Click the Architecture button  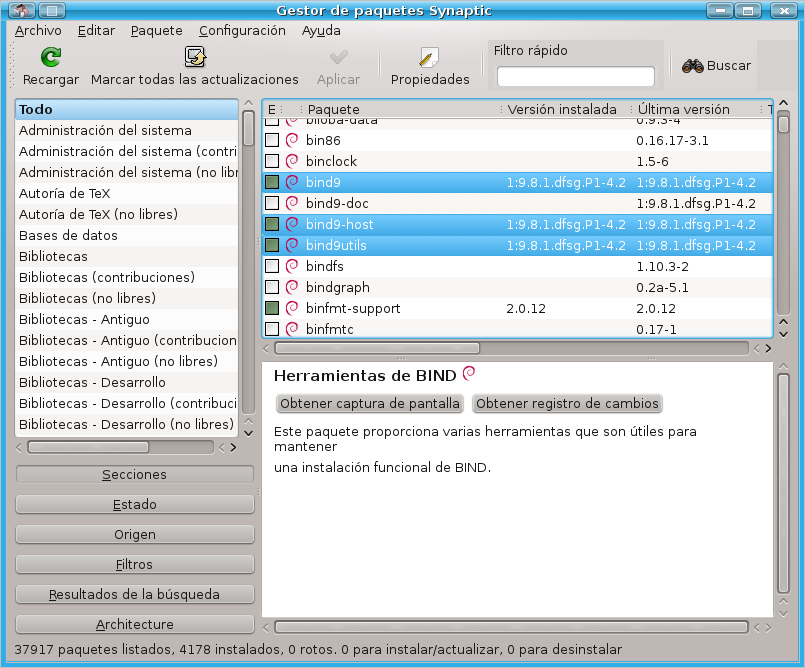click(135, 624)
